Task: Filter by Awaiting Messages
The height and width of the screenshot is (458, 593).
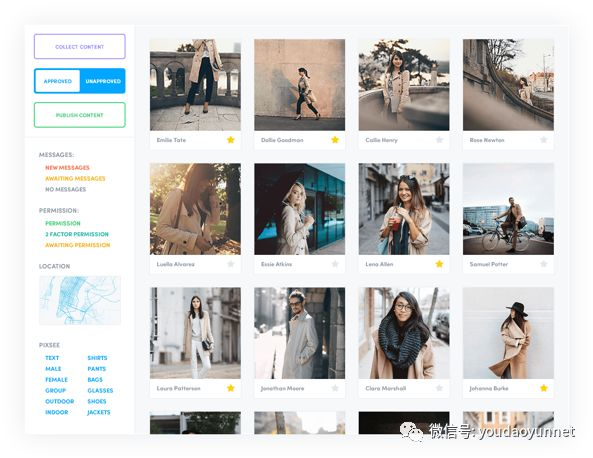Action: coord(75,179)
